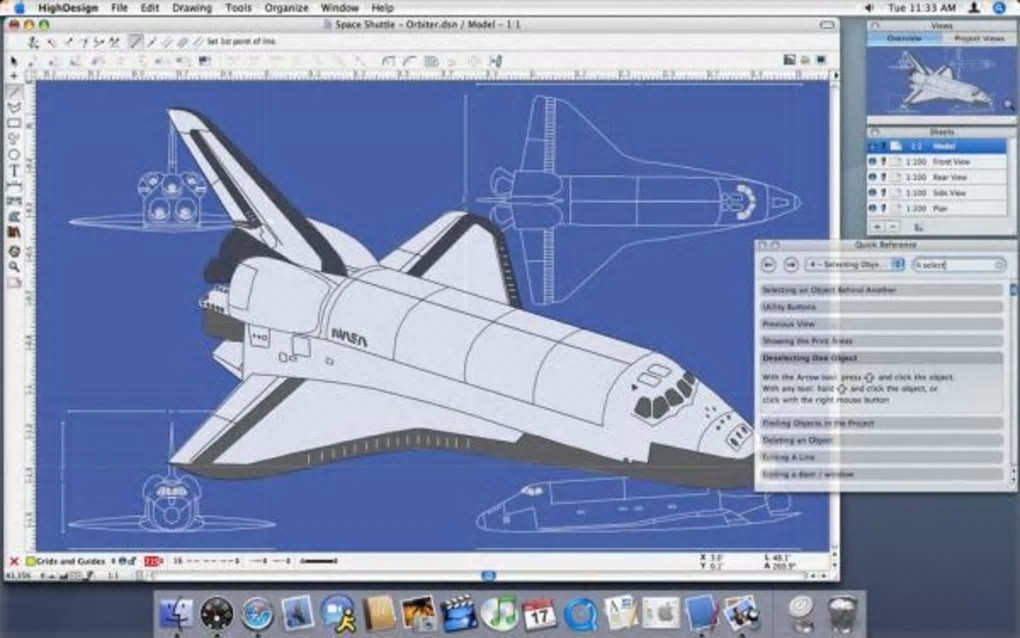Add a new sheet with plus button
The image size is (1020, 638).
[x=877, y=227]
